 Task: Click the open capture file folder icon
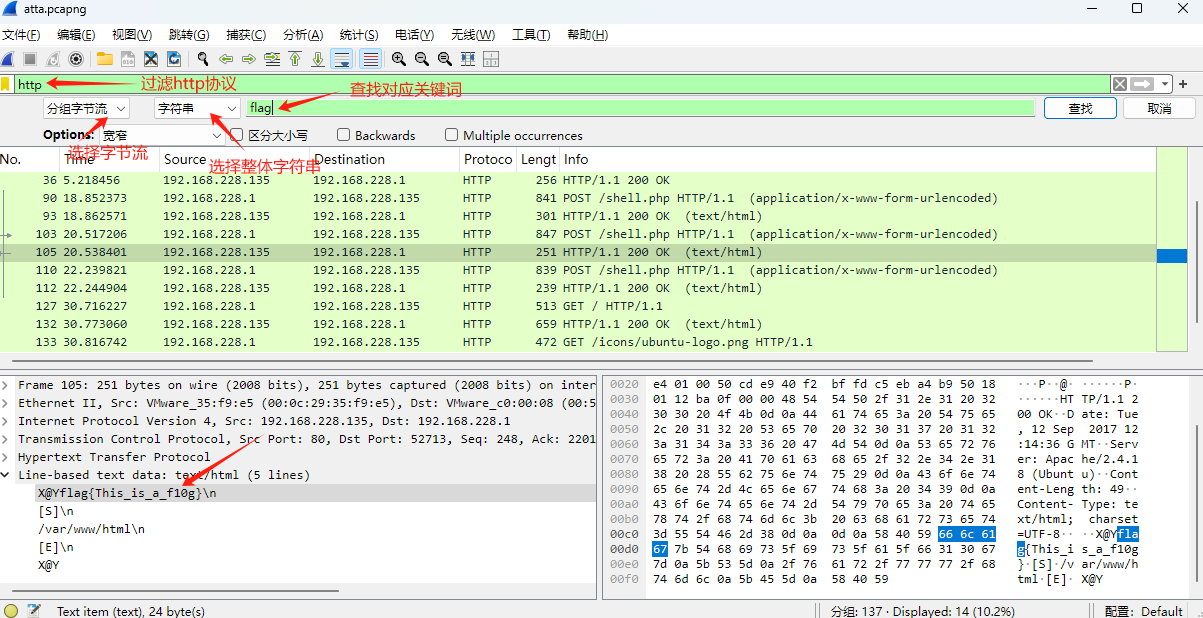click(104, 59)
